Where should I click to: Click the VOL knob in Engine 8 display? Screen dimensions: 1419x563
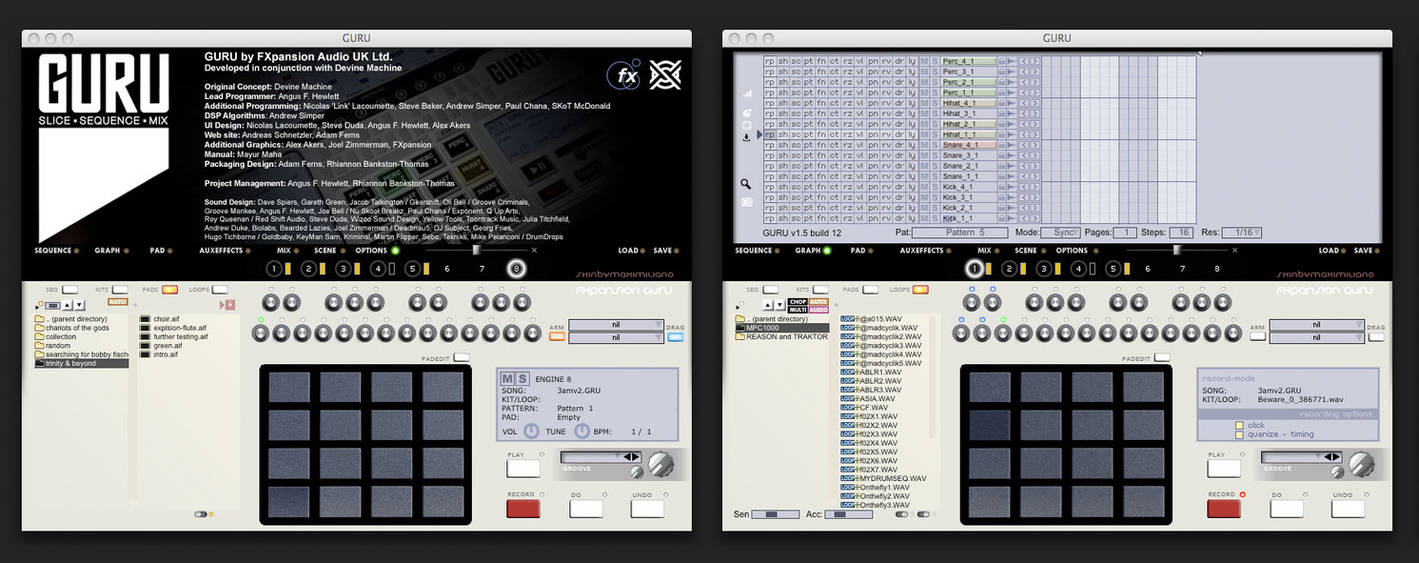(531, 431)
